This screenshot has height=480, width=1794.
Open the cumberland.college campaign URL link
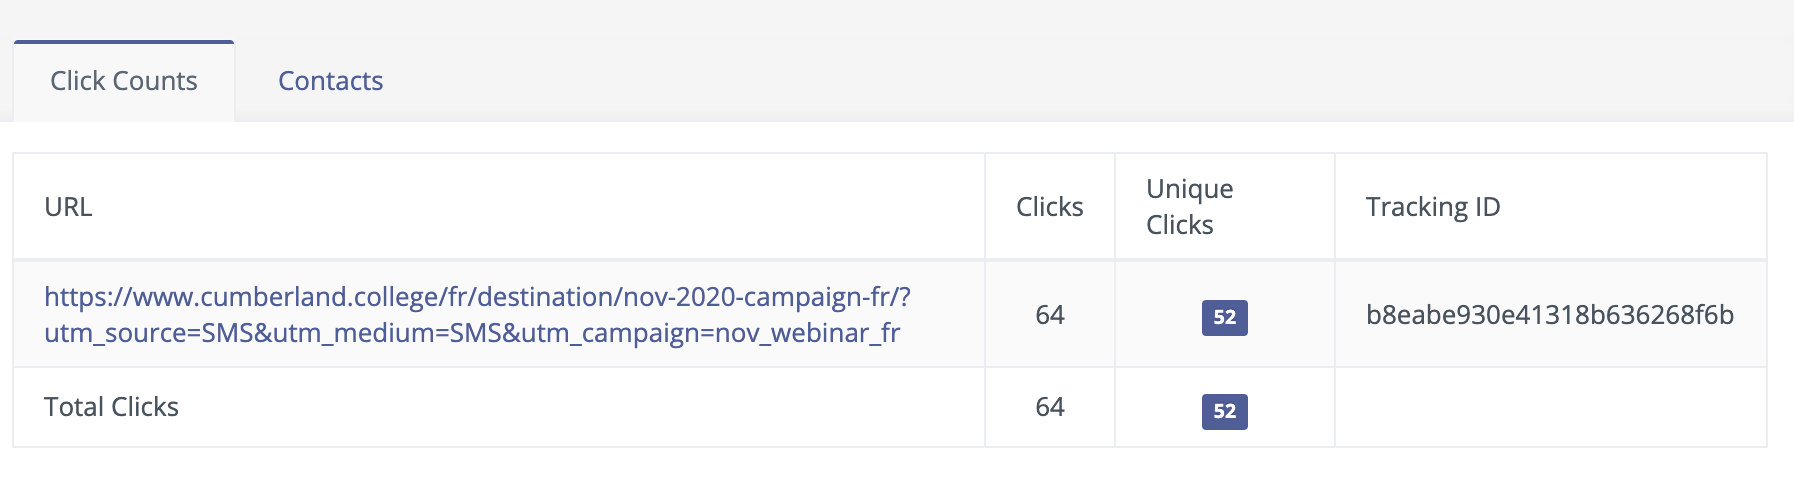(477, 314)
